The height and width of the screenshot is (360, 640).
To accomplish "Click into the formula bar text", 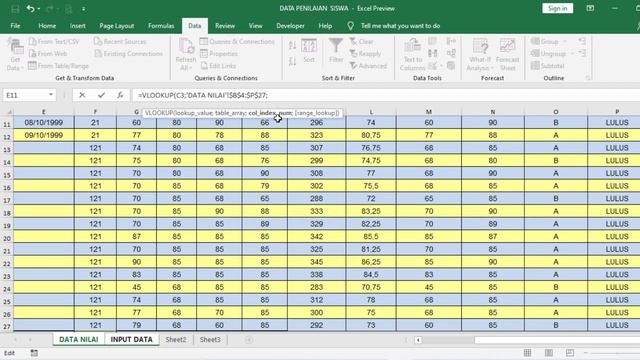I will coord(203,95).
